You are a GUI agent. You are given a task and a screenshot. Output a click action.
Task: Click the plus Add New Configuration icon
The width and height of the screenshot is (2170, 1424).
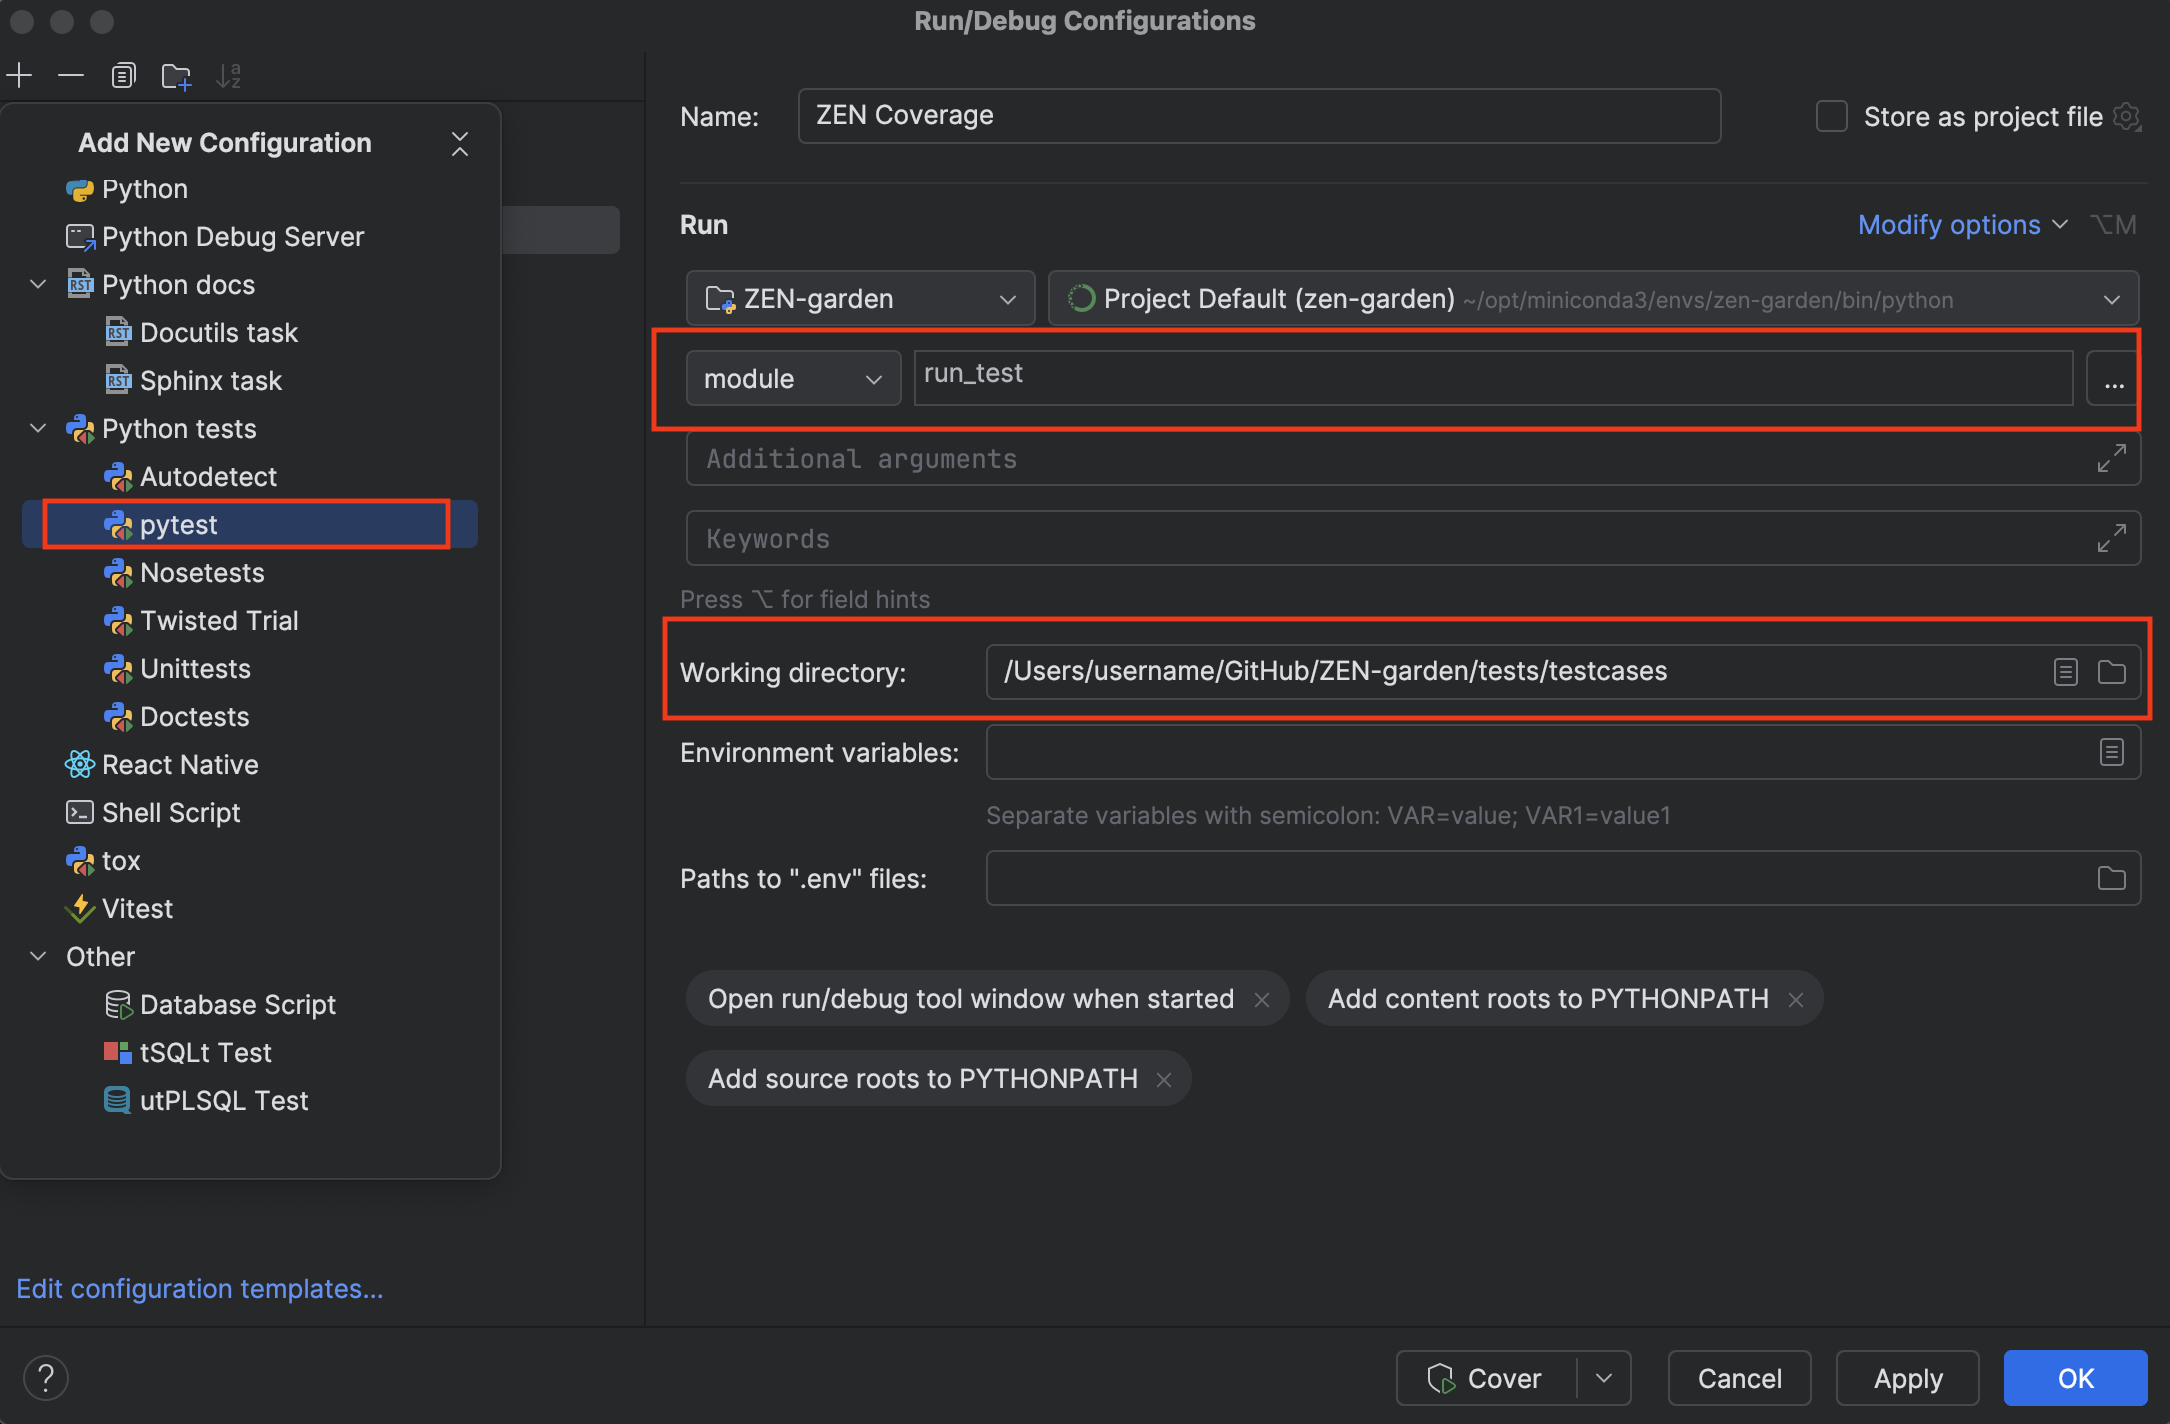(20, 75)
